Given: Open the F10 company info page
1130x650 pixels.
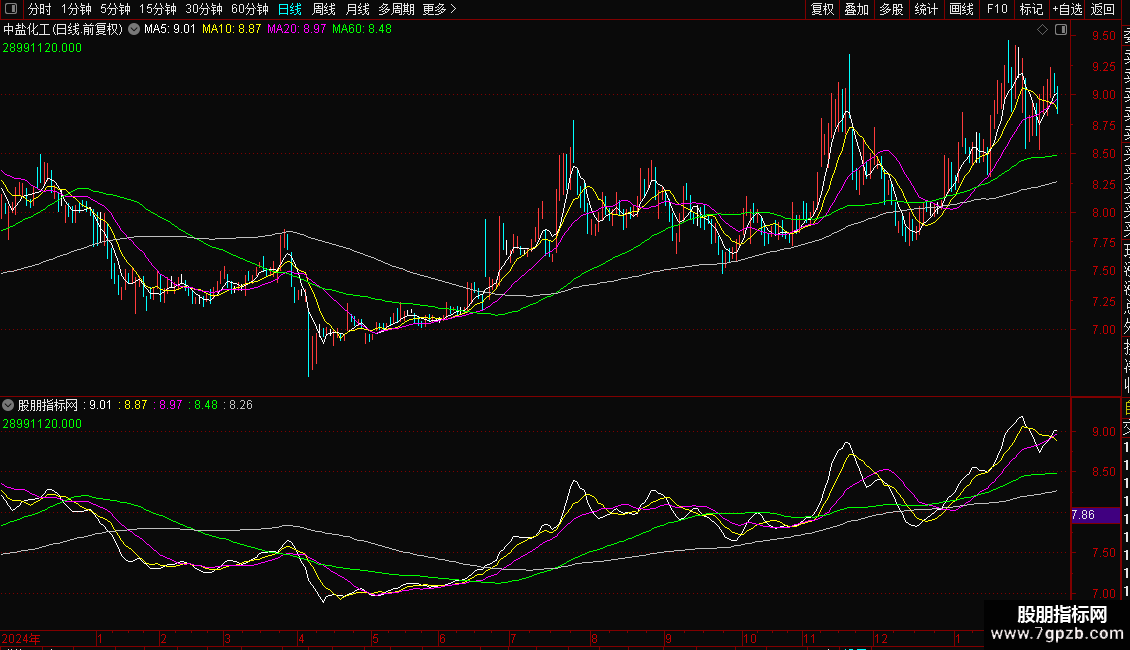Looking at the screenshot, I should click(x=997, y=9).
